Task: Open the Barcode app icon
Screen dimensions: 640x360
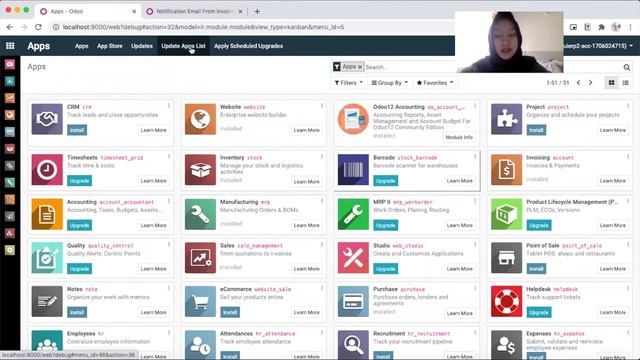Action: (353, 170)
